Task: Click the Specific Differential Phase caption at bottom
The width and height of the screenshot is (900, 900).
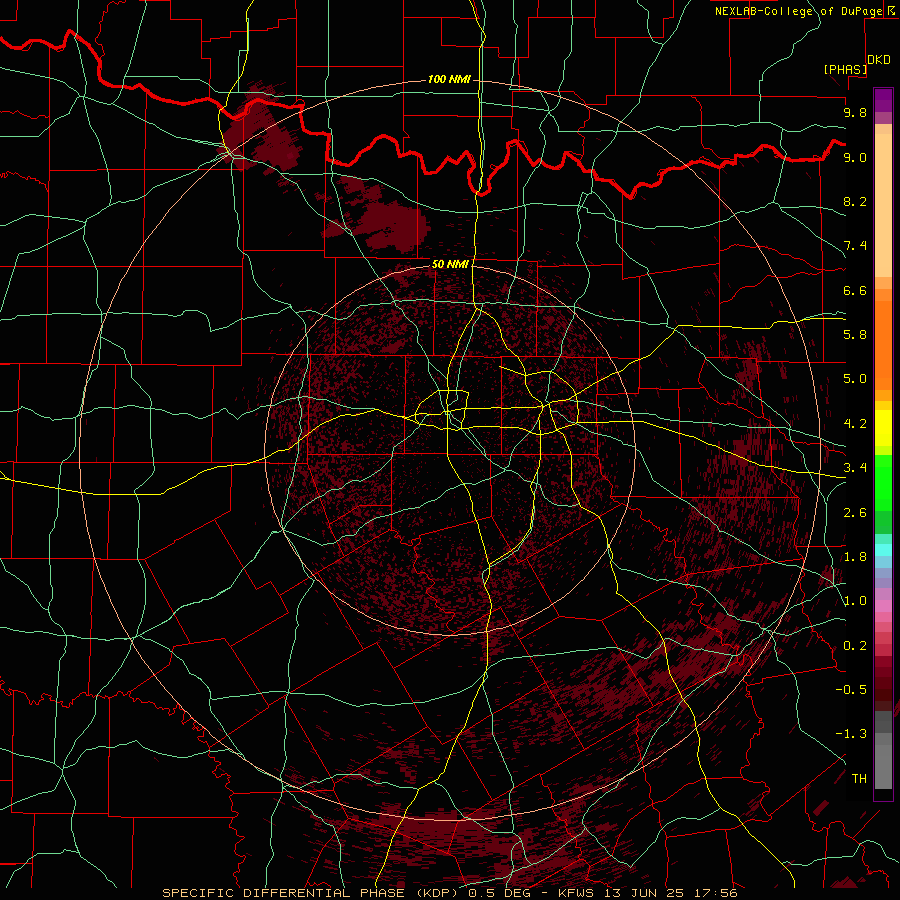Action: tap(449, 893)
